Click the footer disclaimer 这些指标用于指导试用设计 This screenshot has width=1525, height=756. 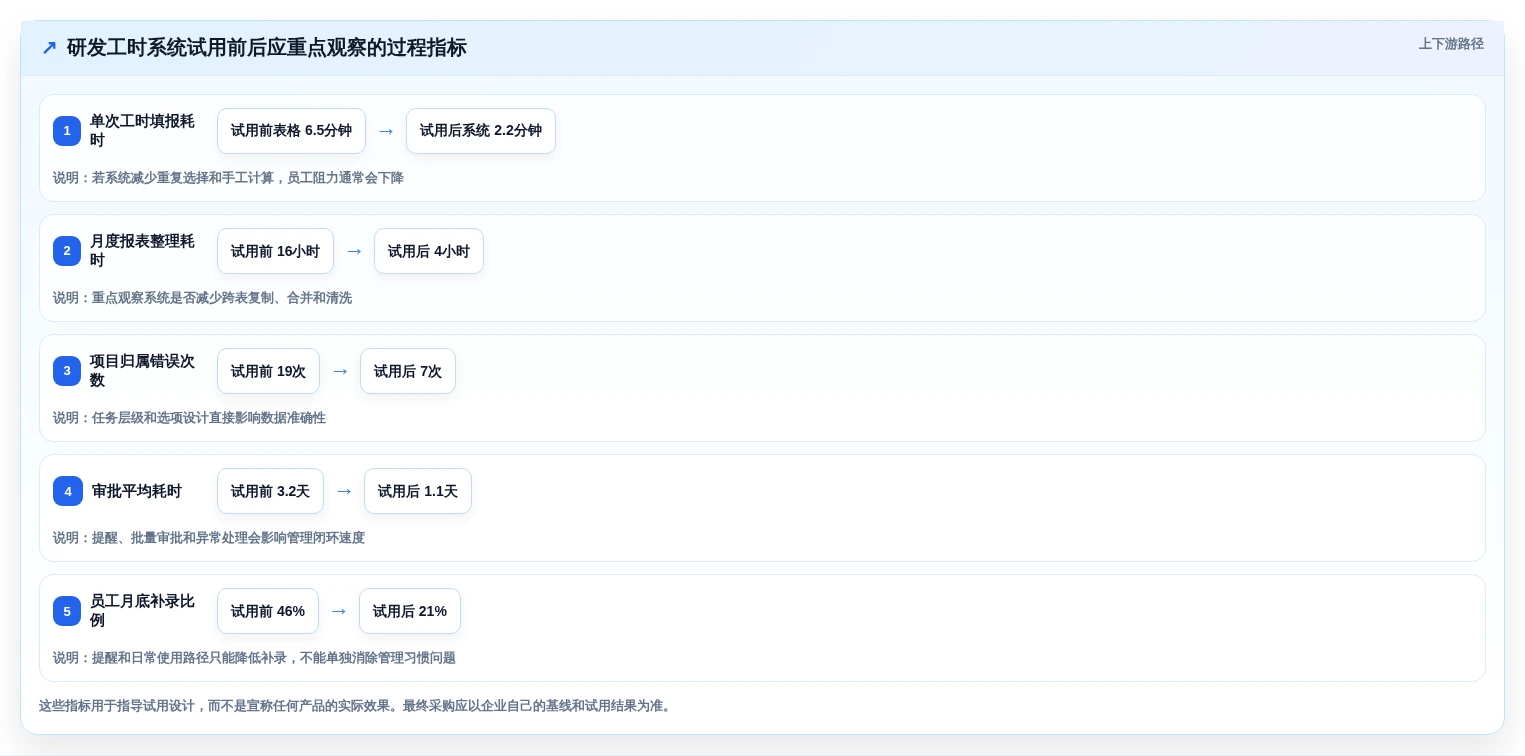point(357,706)
